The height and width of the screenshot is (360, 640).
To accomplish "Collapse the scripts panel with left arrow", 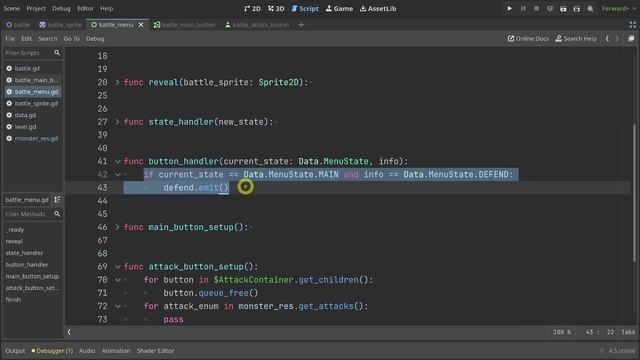I will click(x=69, y=332).
